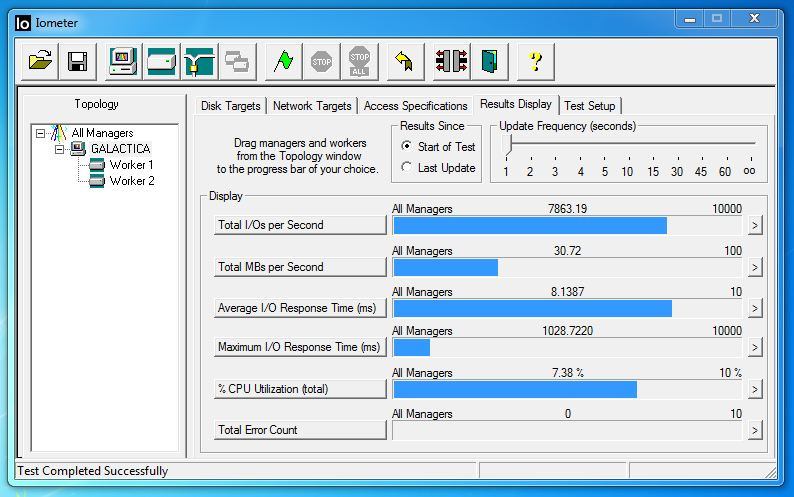The width and height of the screenshot is (794, 497).
Task: Click the GALACTICA computer icon
Action: 78,148
